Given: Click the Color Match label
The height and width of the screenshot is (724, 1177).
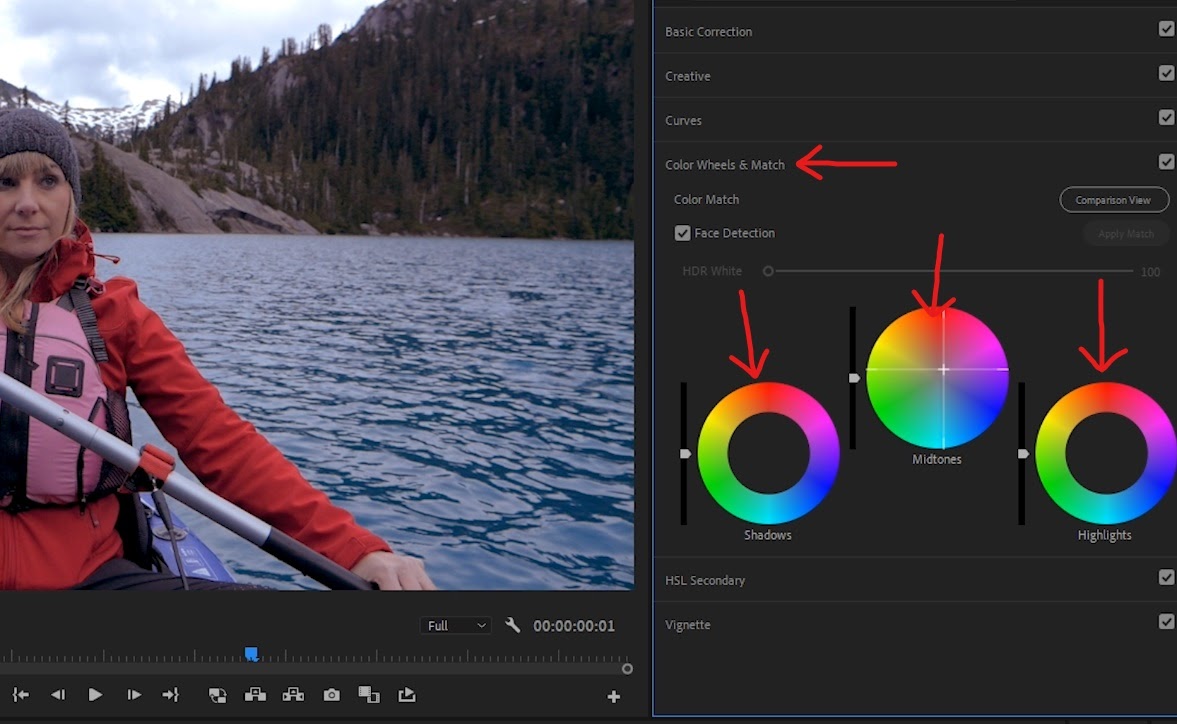Looking at the screenshot, I should click(x=706, y=200).
